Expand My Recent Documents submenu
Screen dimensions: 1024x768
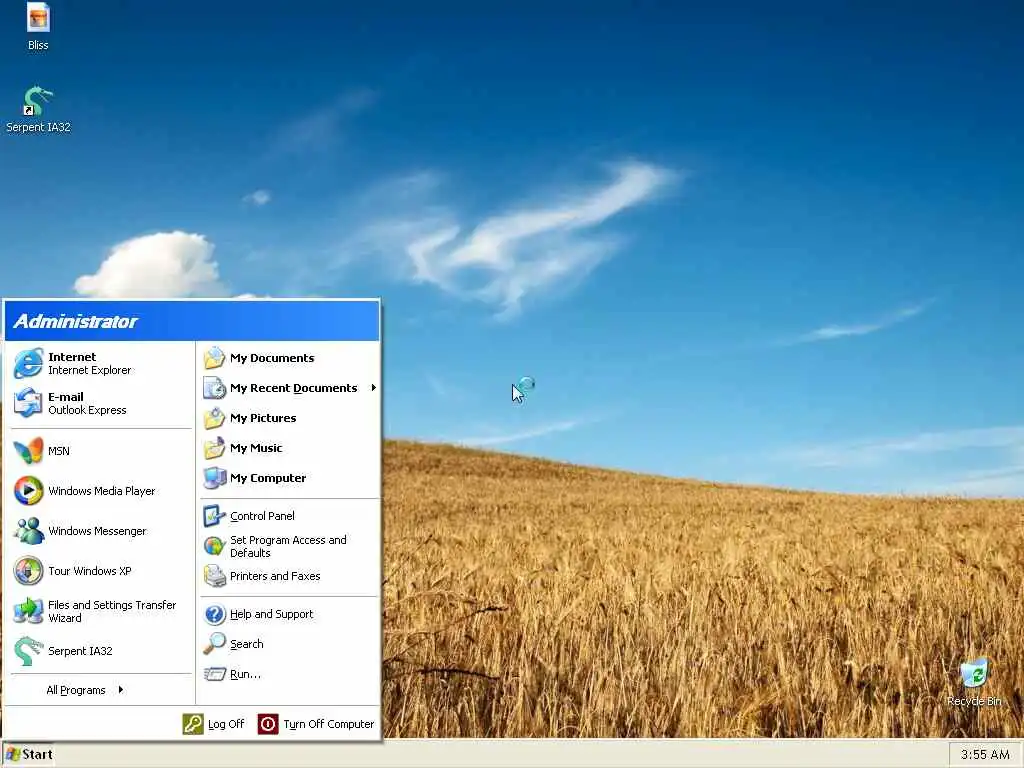pos(289,388)
